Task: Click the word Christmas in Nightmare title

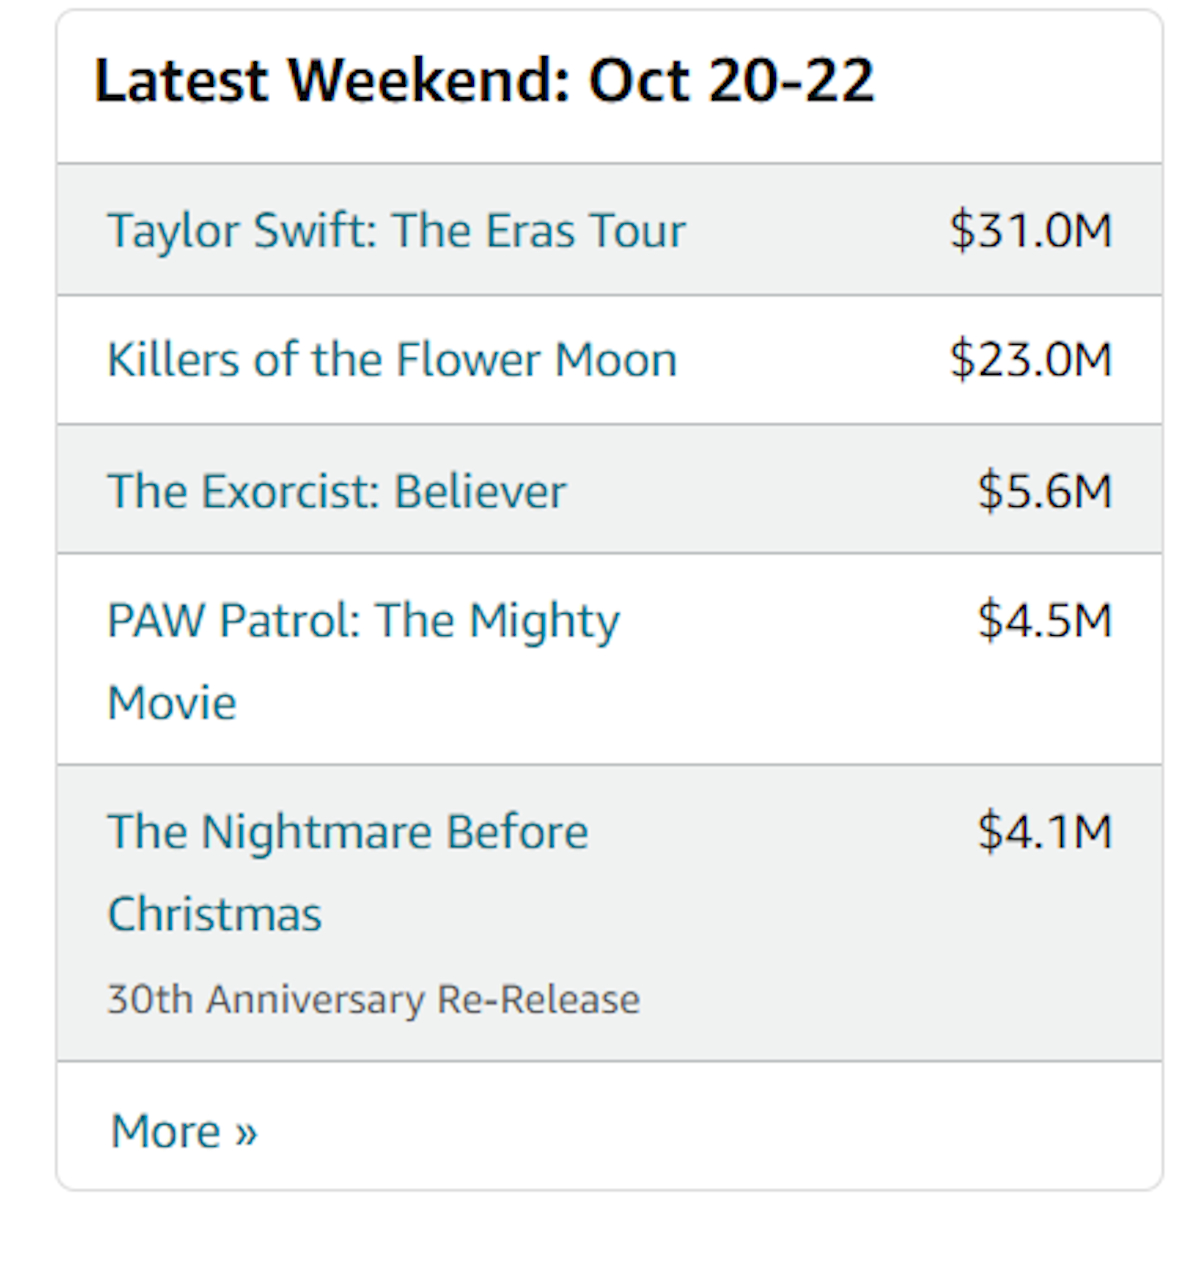Action: (x=214, y=914)
